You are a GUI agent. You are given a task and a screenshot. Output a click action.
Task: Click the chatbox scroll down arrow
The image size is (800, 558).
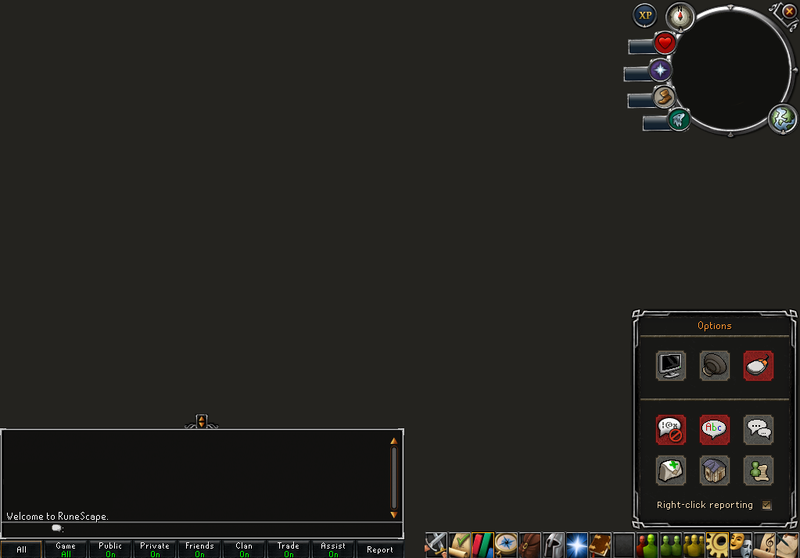tap(394, 515)
